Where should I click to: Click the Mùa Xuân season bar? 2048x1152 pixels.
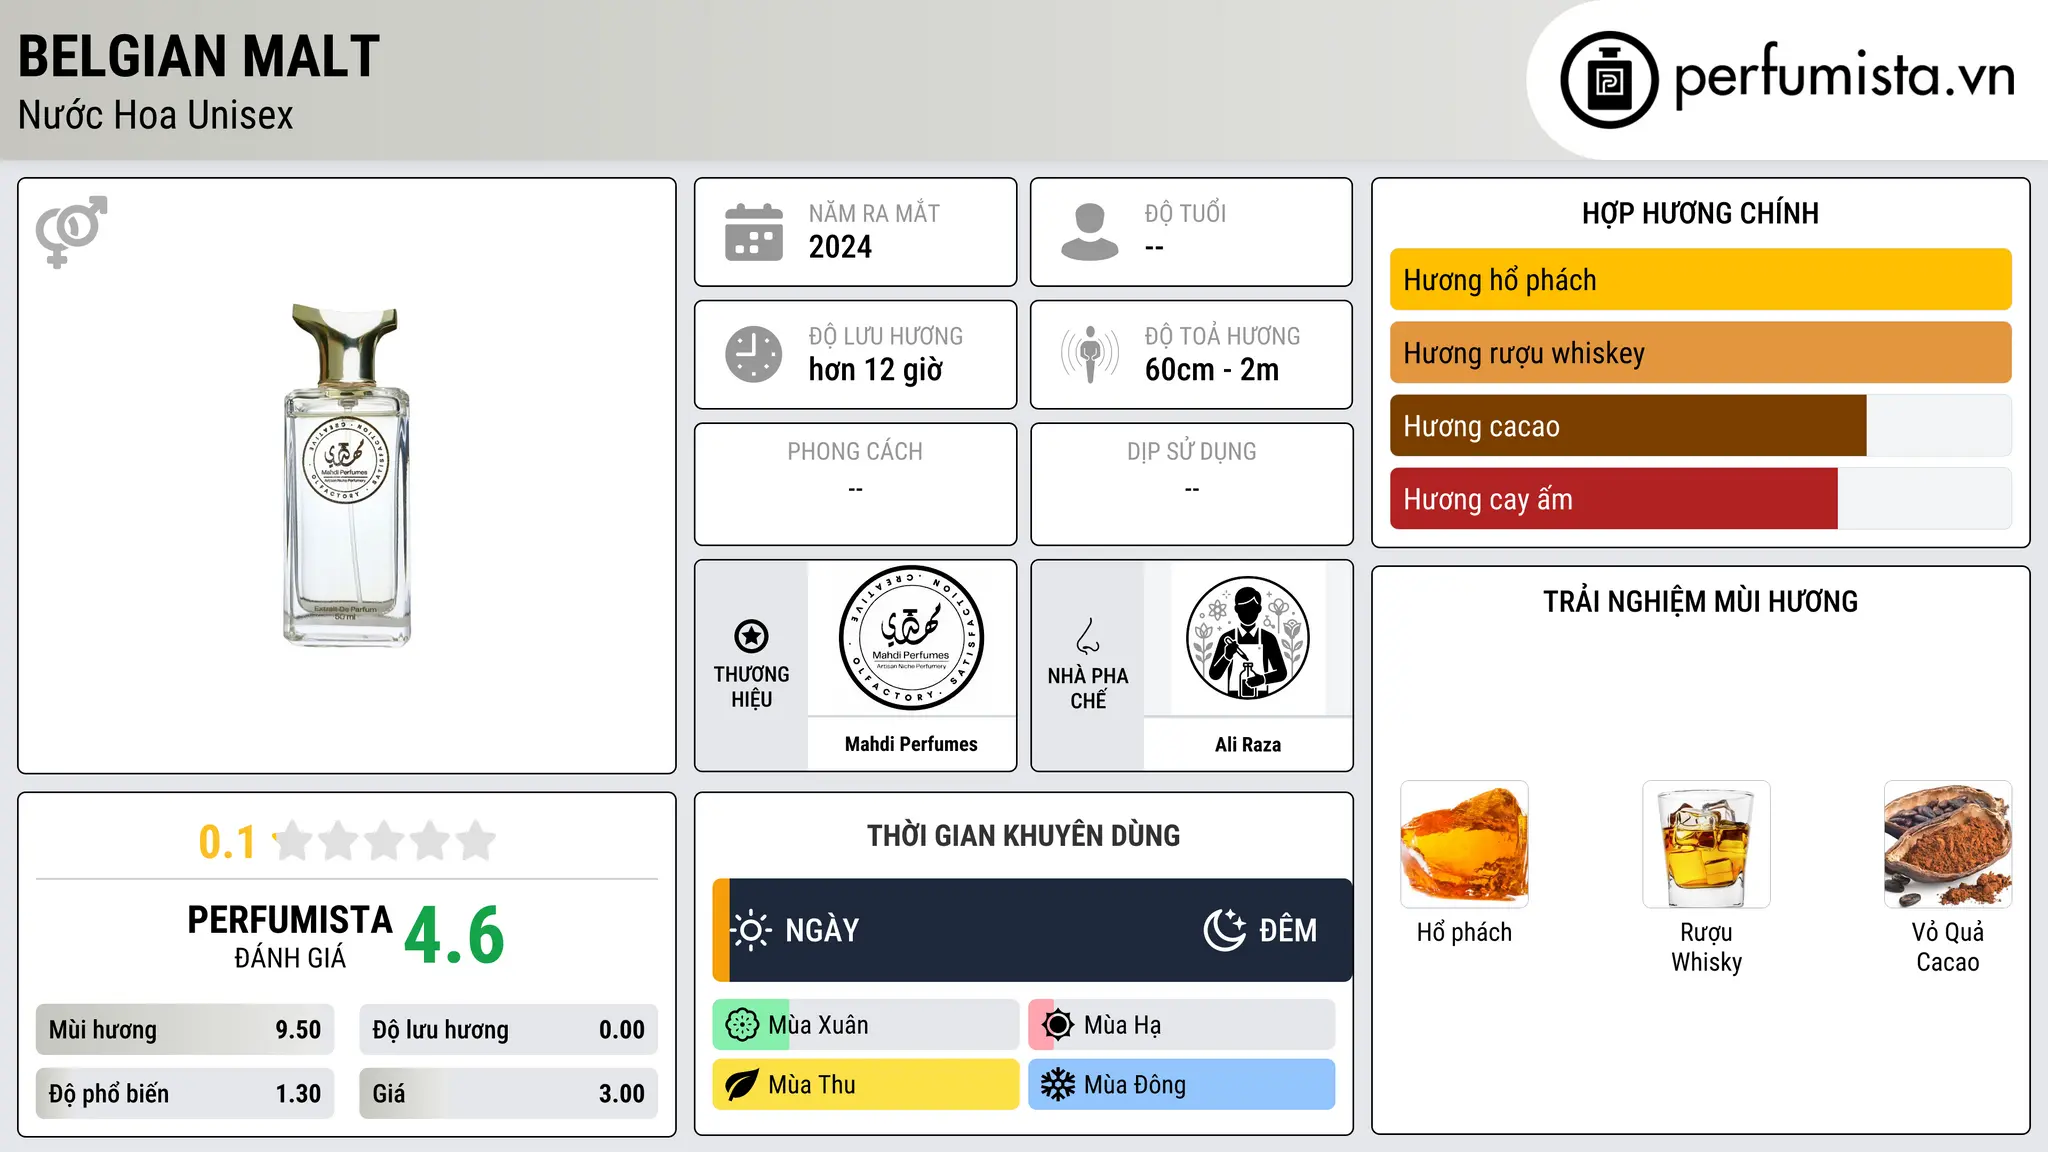[x=866, y=1025]
